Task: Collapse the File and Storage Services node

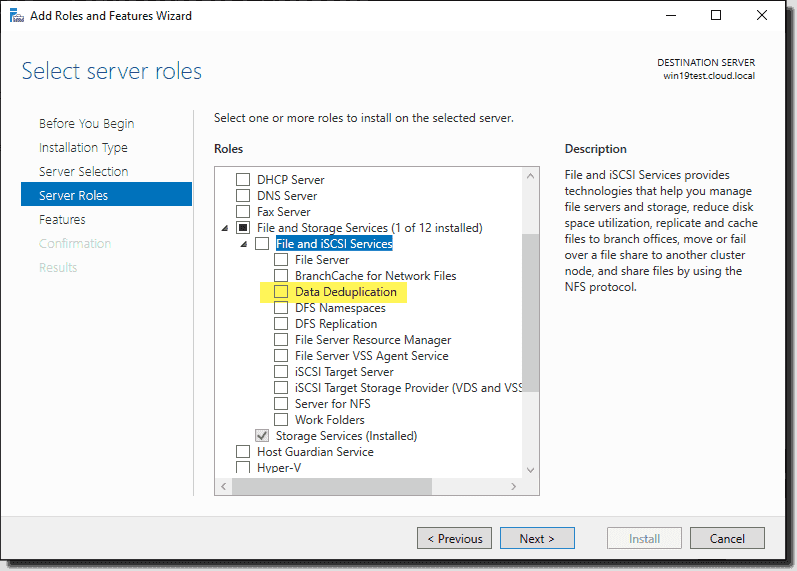Action: [x=225, y=228]
